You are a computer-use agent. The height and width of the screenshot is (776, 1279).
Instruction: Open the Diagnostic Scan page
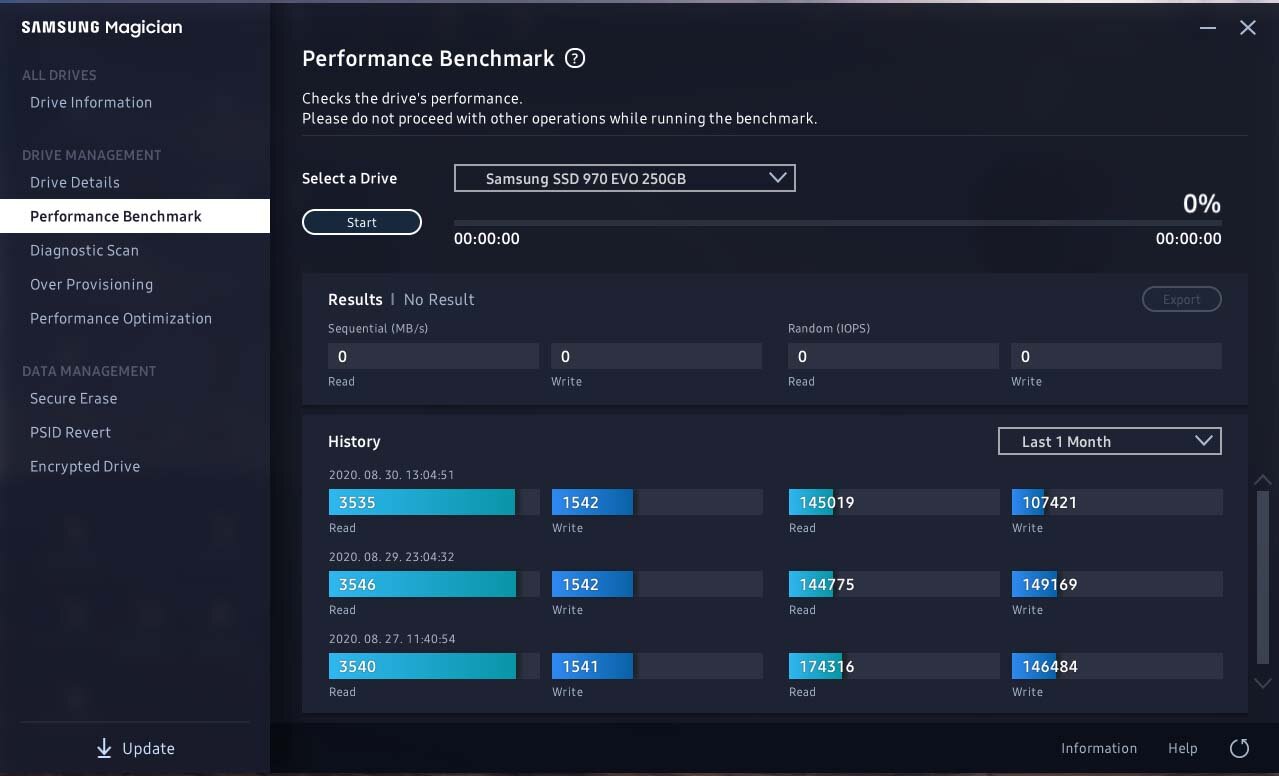tap(84, 250)
